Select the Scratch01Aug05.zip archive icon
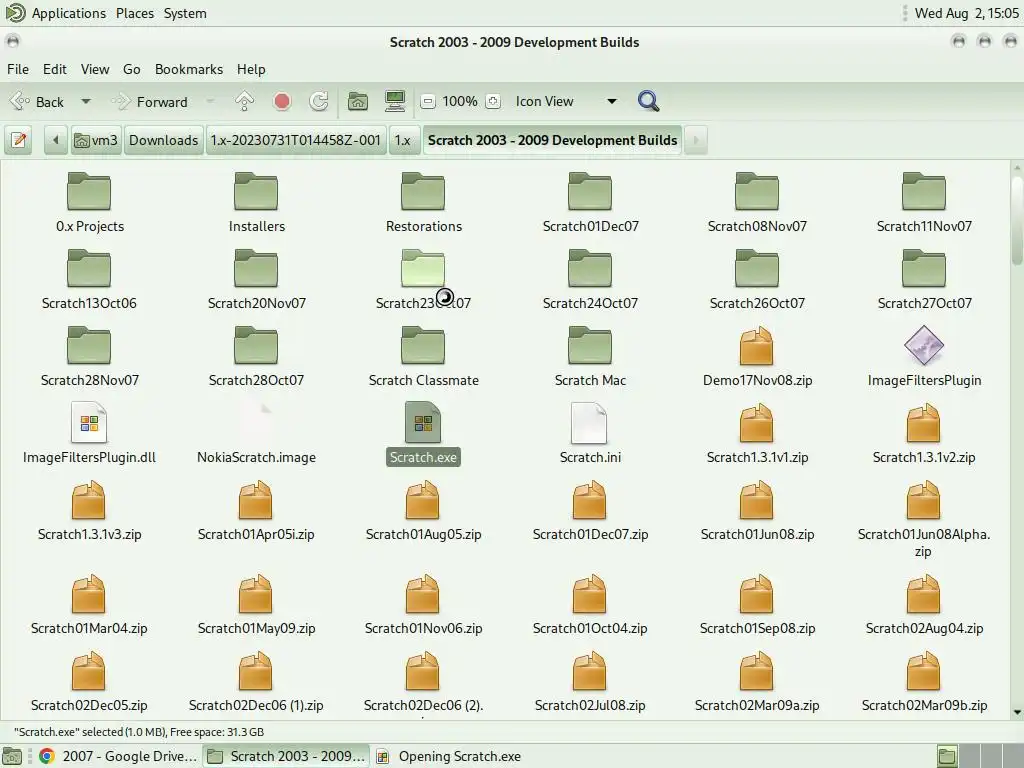The image size is (1024, 768). pyautogui.click(x=423, y=500)
